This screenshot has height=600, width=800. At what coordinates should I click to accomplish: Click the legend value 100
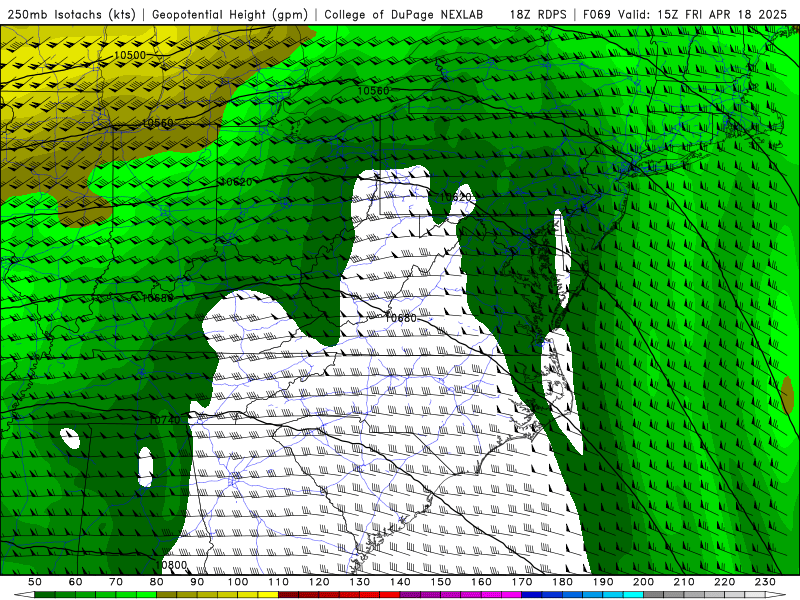(238, 582)
